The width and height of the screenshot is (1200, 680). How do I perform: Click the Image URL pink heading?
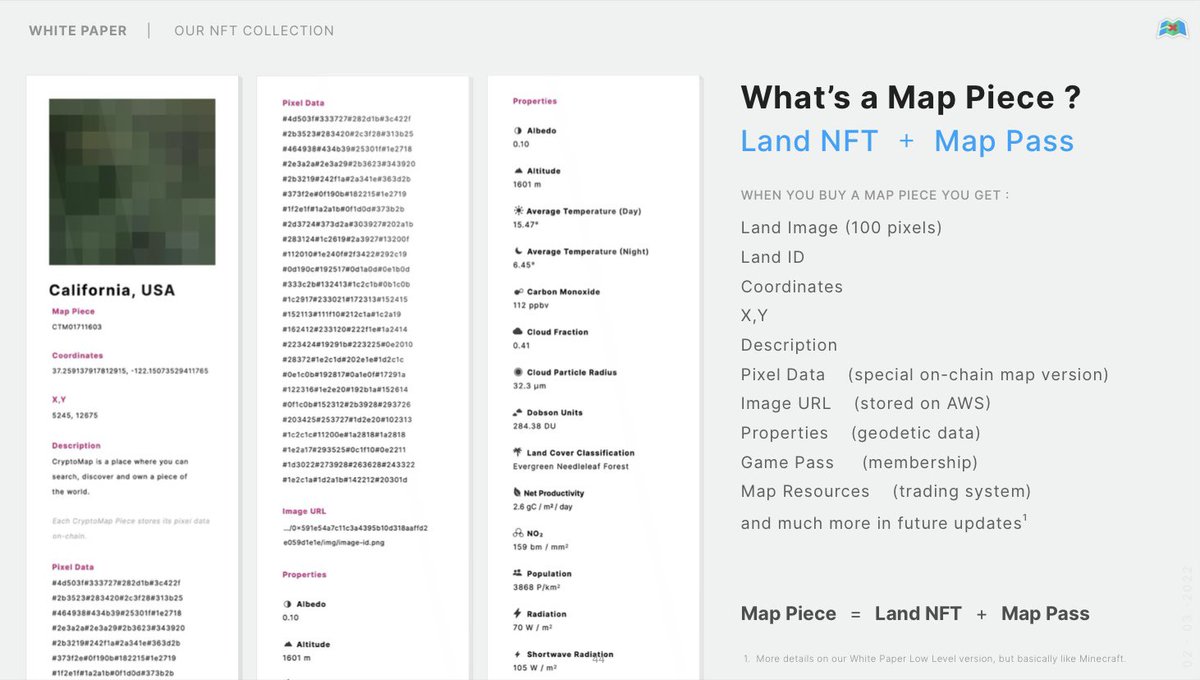point(304,511)
